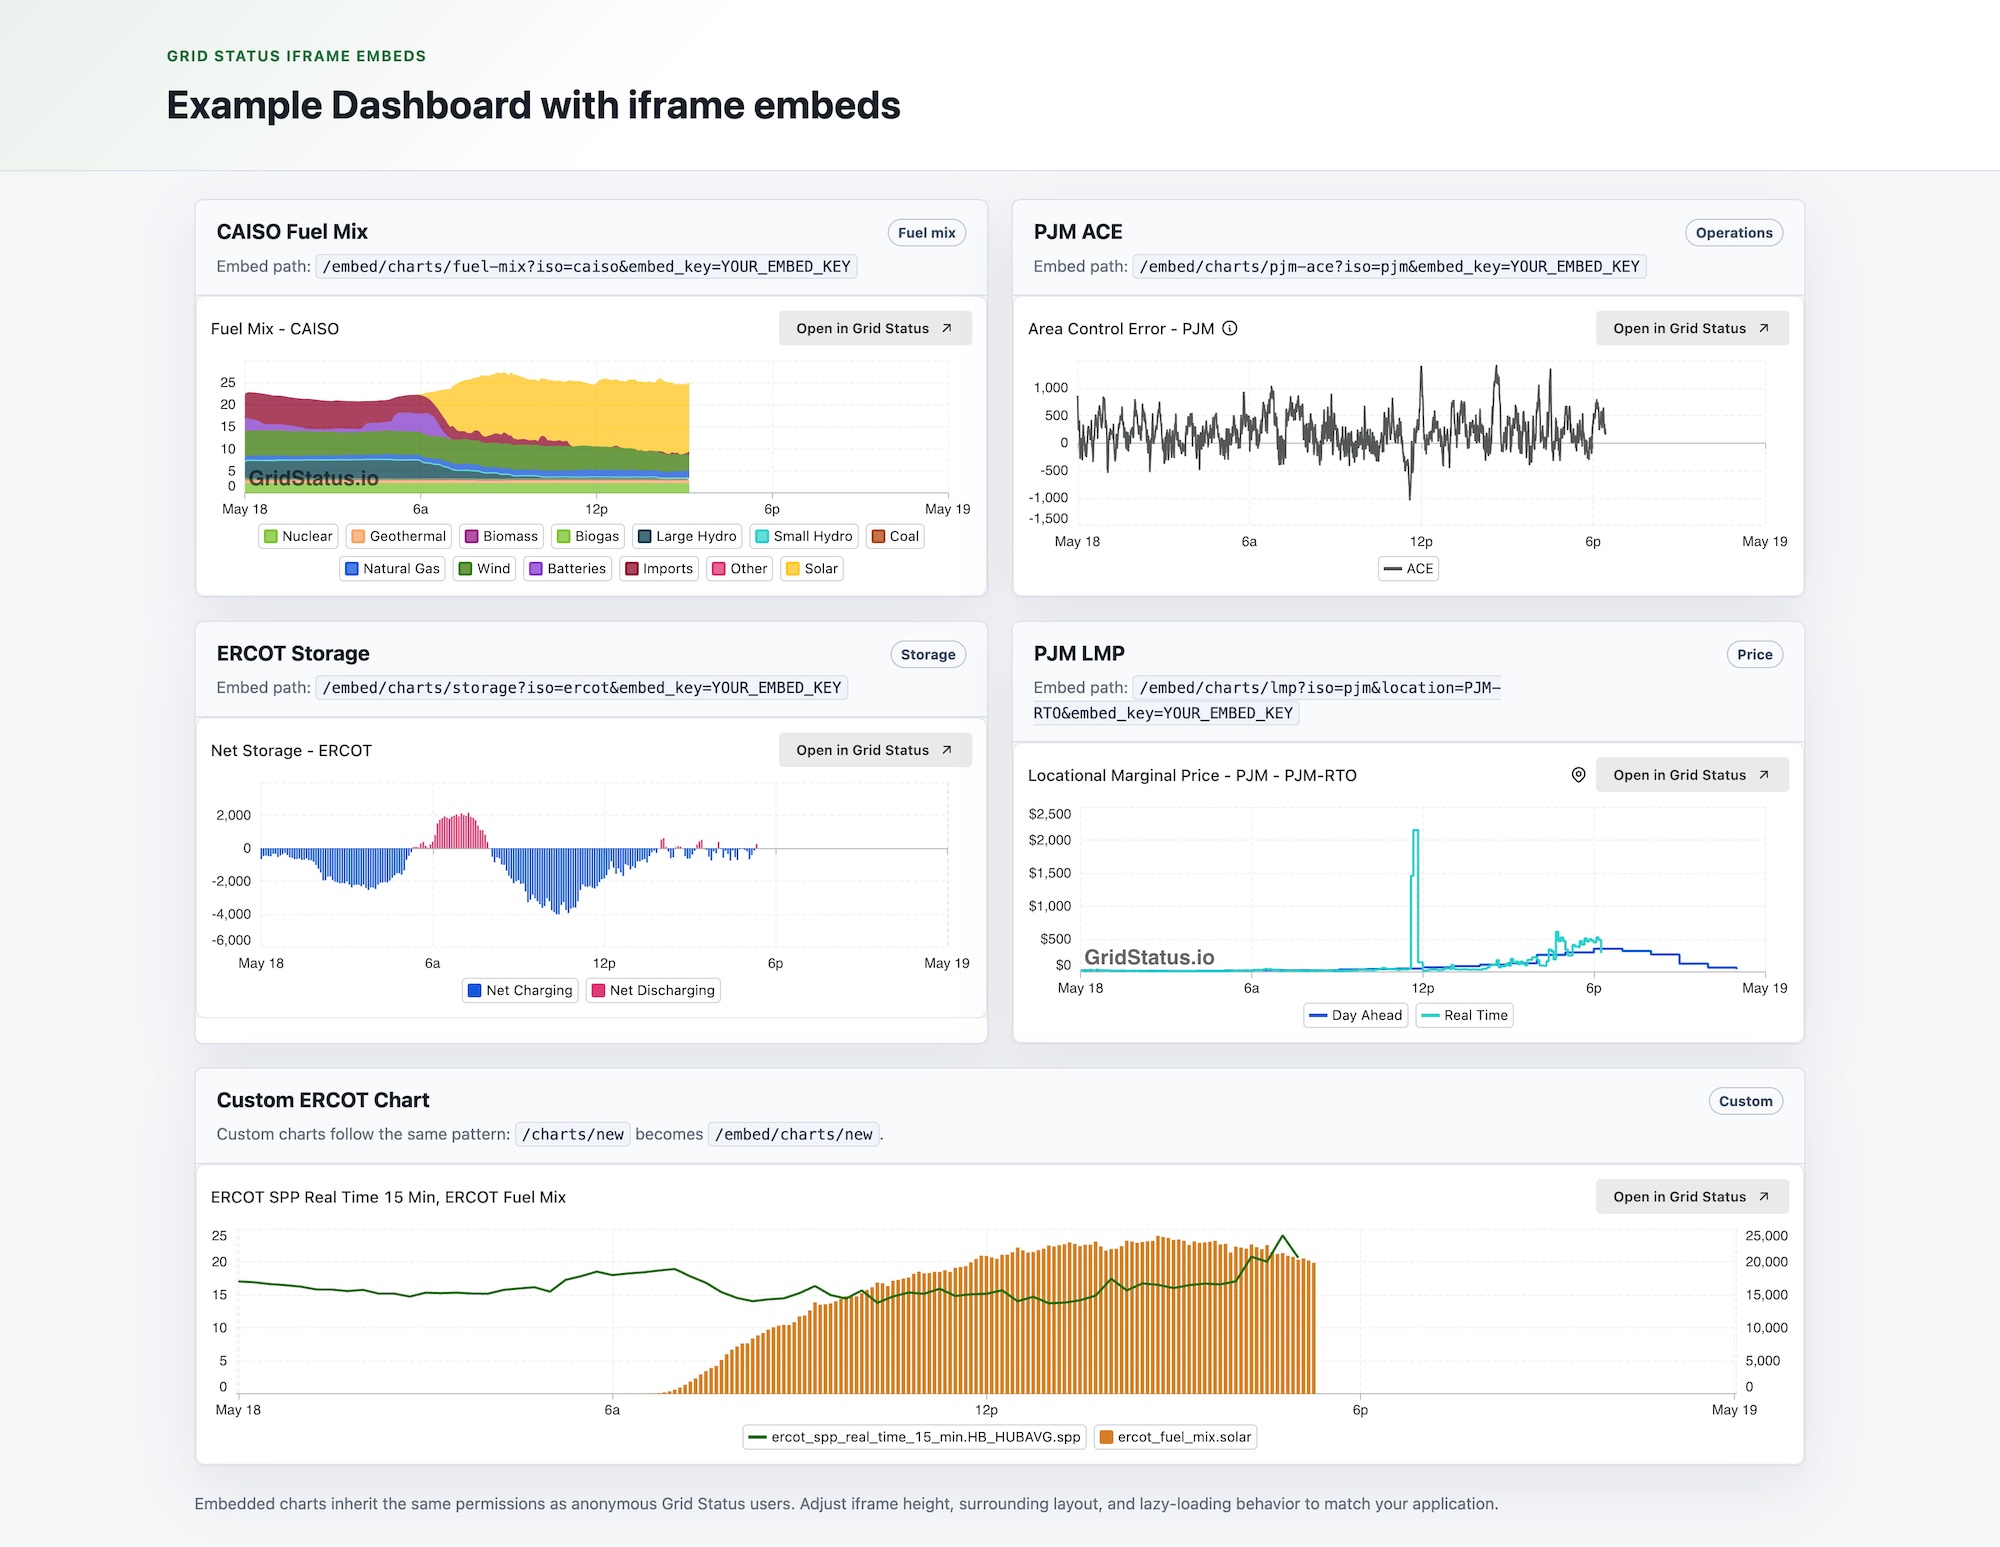
Task: Toggle Natural Gas series in legend
Action: [x=392, y=568]
